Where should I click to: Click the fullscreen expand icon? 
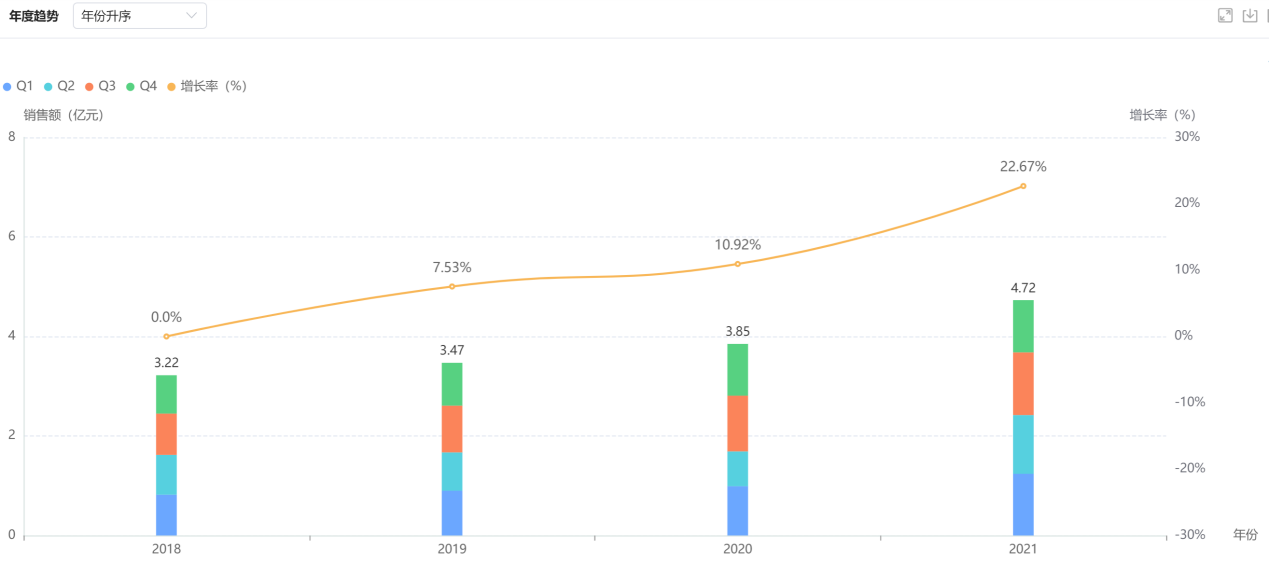[x=1225, y=15]
